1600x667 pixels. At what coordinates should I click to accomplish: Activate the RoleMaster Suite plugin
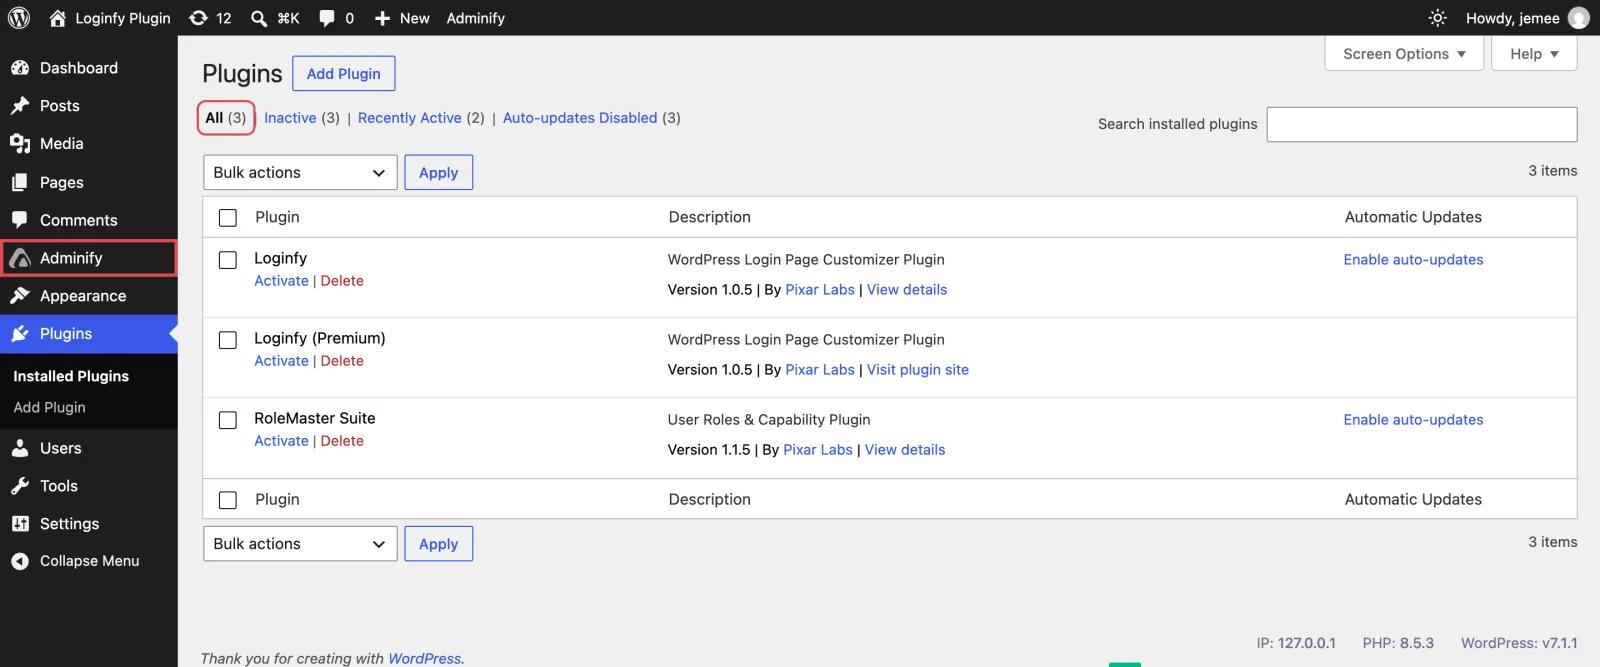[x=281, y=441]
